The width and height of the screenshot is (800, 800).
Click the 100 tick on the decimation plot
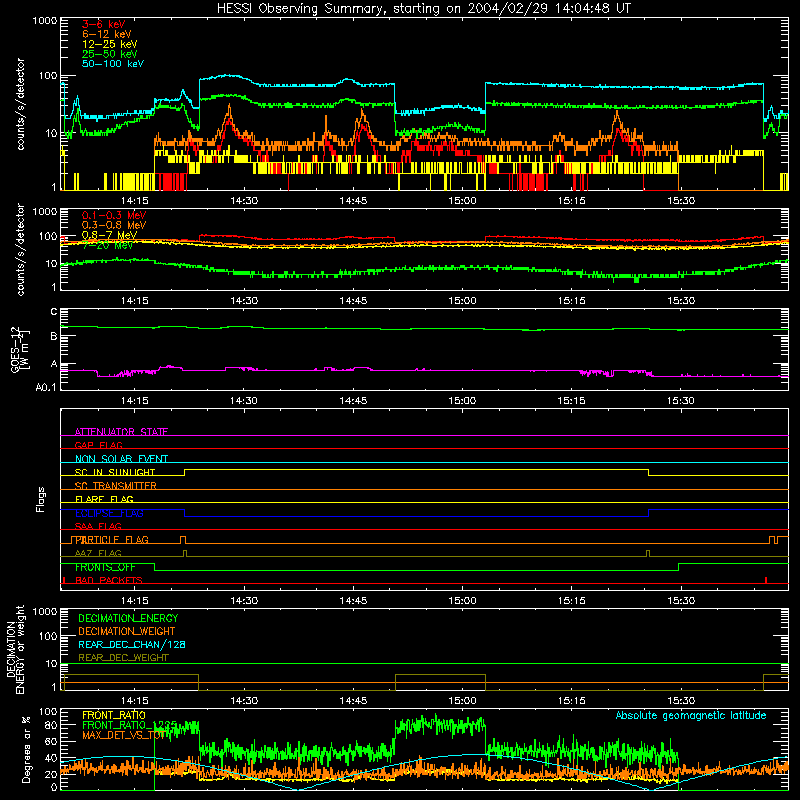tap(49, 636)
